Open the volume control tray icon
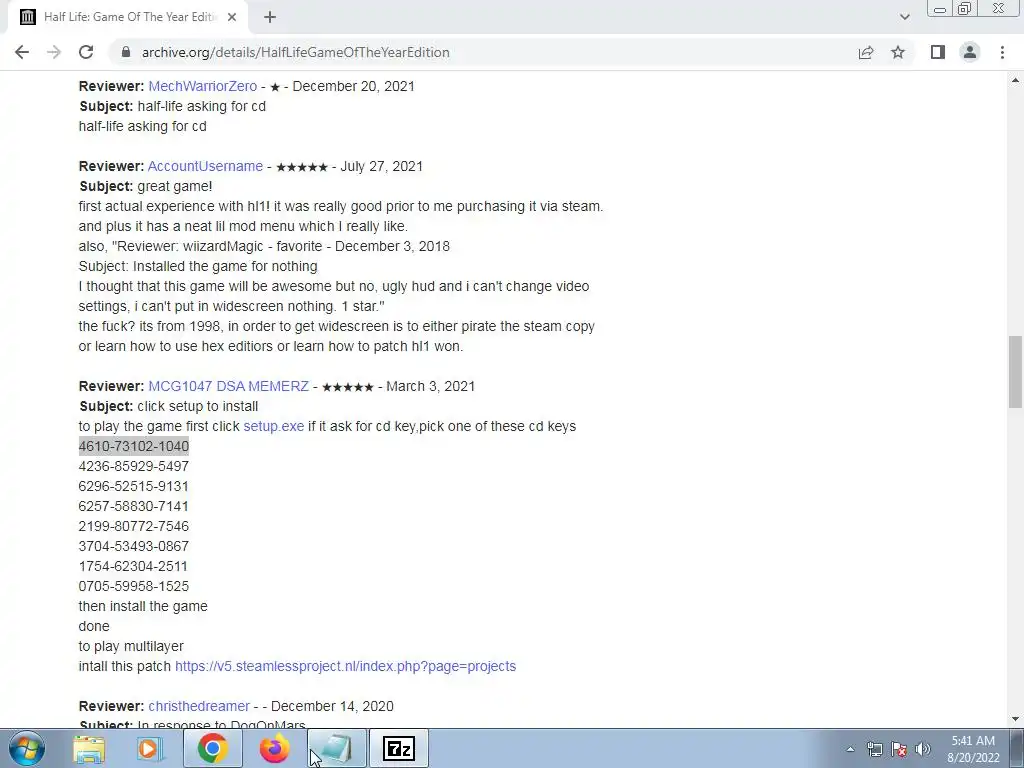Viewport: 1024px width, 768px height. click(923, 749)
